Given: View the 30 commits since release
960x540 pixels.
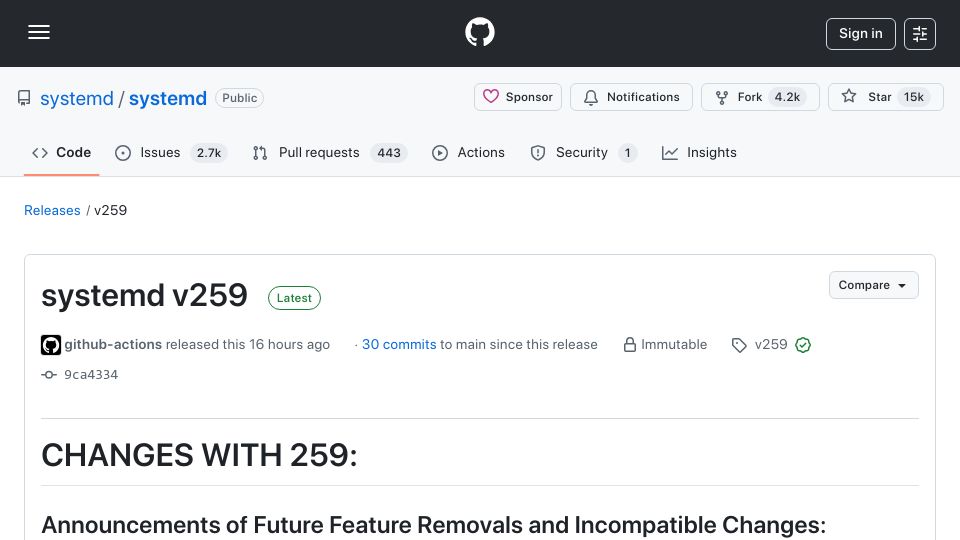Looking at the screenshot, I should coord(399,344).
